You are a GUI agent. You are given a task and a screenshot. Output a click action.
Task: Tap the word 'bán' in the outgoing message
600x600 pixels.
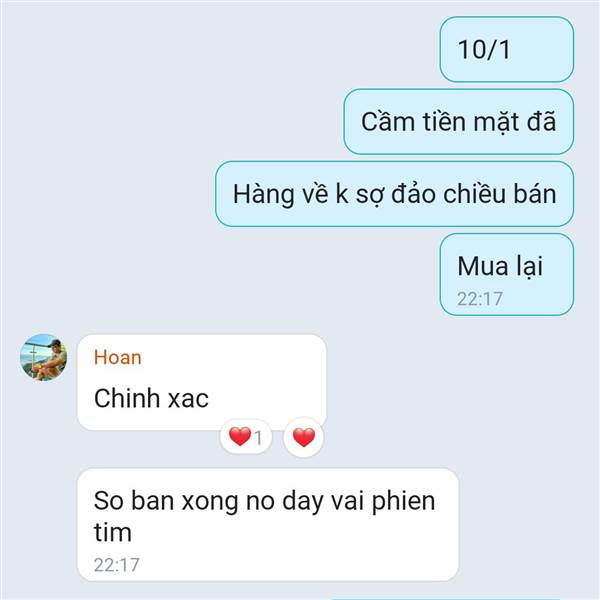535,194
